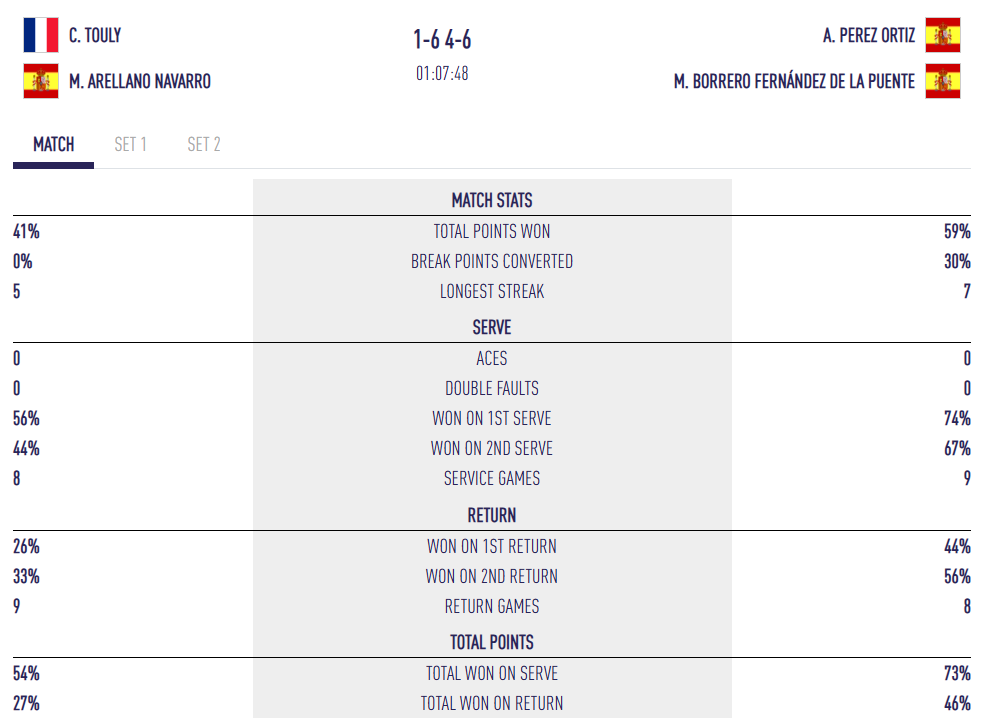
Task: Click the flag beside M. Borrero Fernández
Action: 943,81
